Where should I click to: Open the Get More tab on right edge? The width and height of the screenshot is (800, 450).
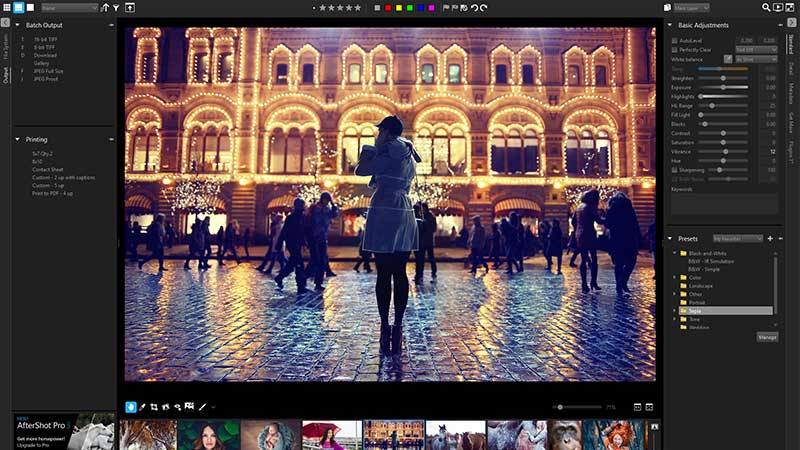tap(791, 123)
